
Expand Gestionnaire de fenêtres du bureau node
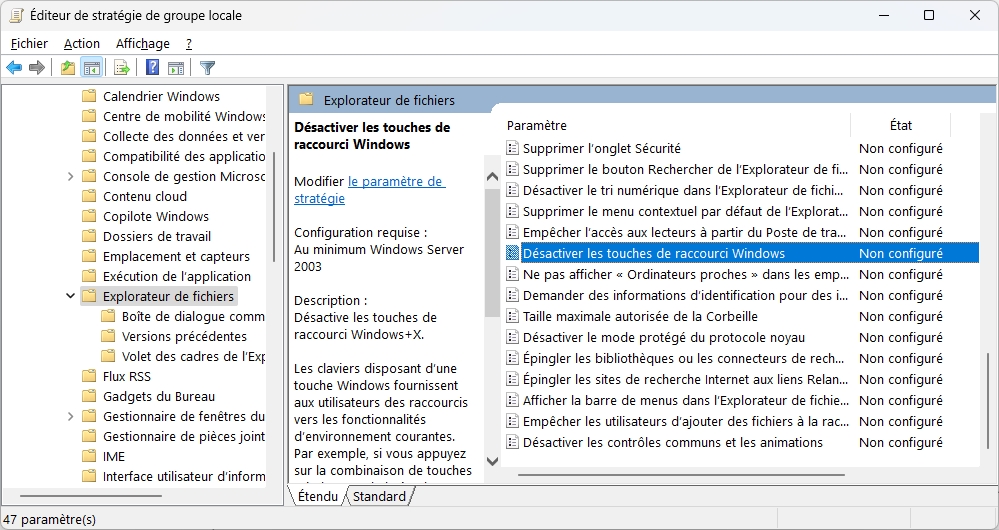(x=71, y=417)
